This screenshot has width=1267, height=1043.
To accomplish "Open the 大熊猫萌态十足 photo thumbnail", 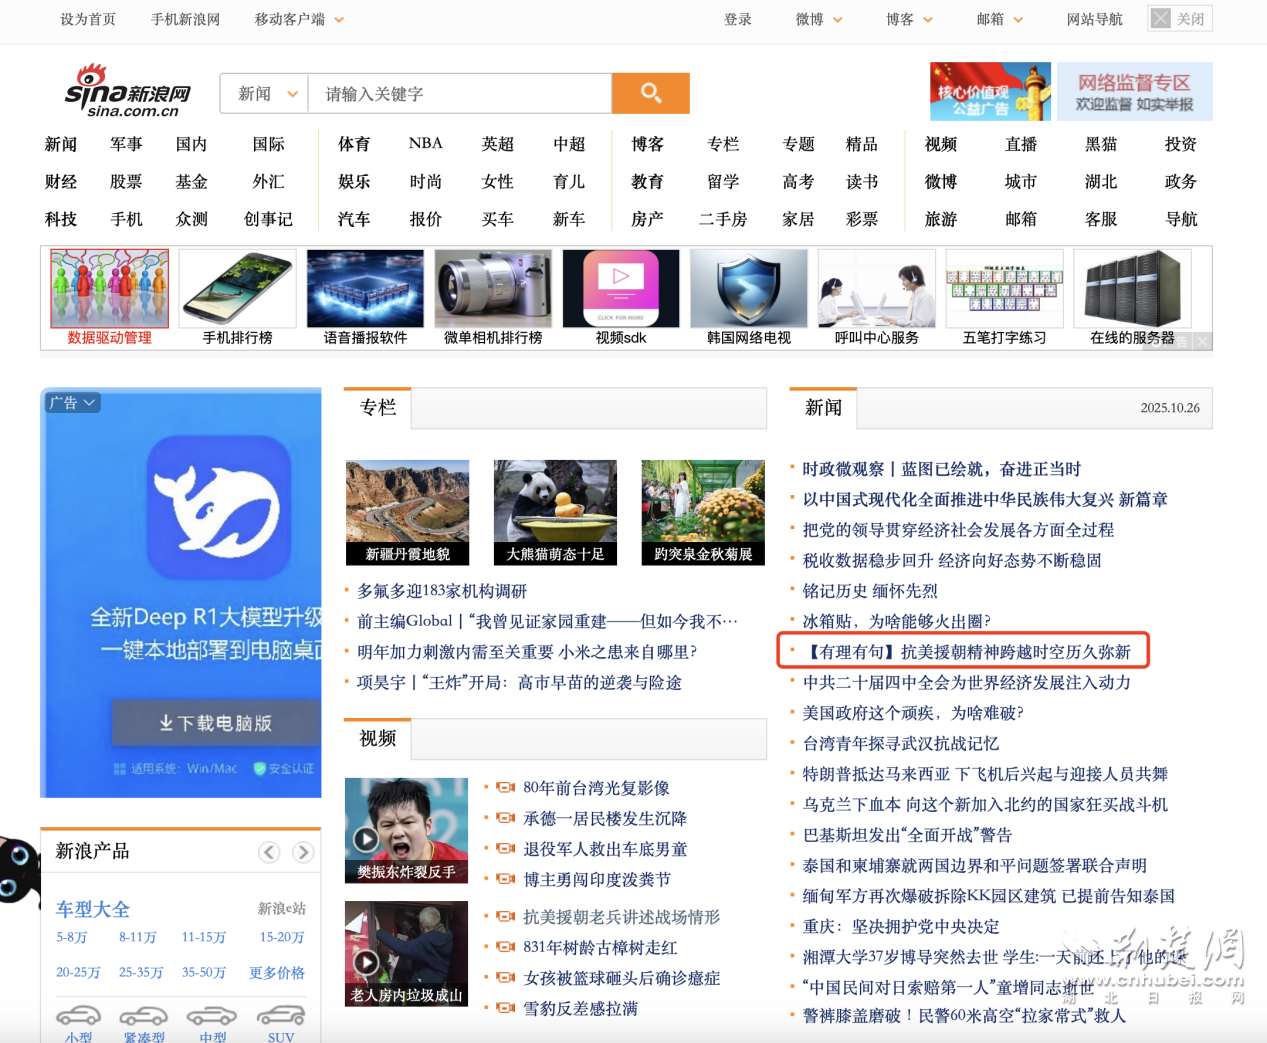I will click(555, 512).
